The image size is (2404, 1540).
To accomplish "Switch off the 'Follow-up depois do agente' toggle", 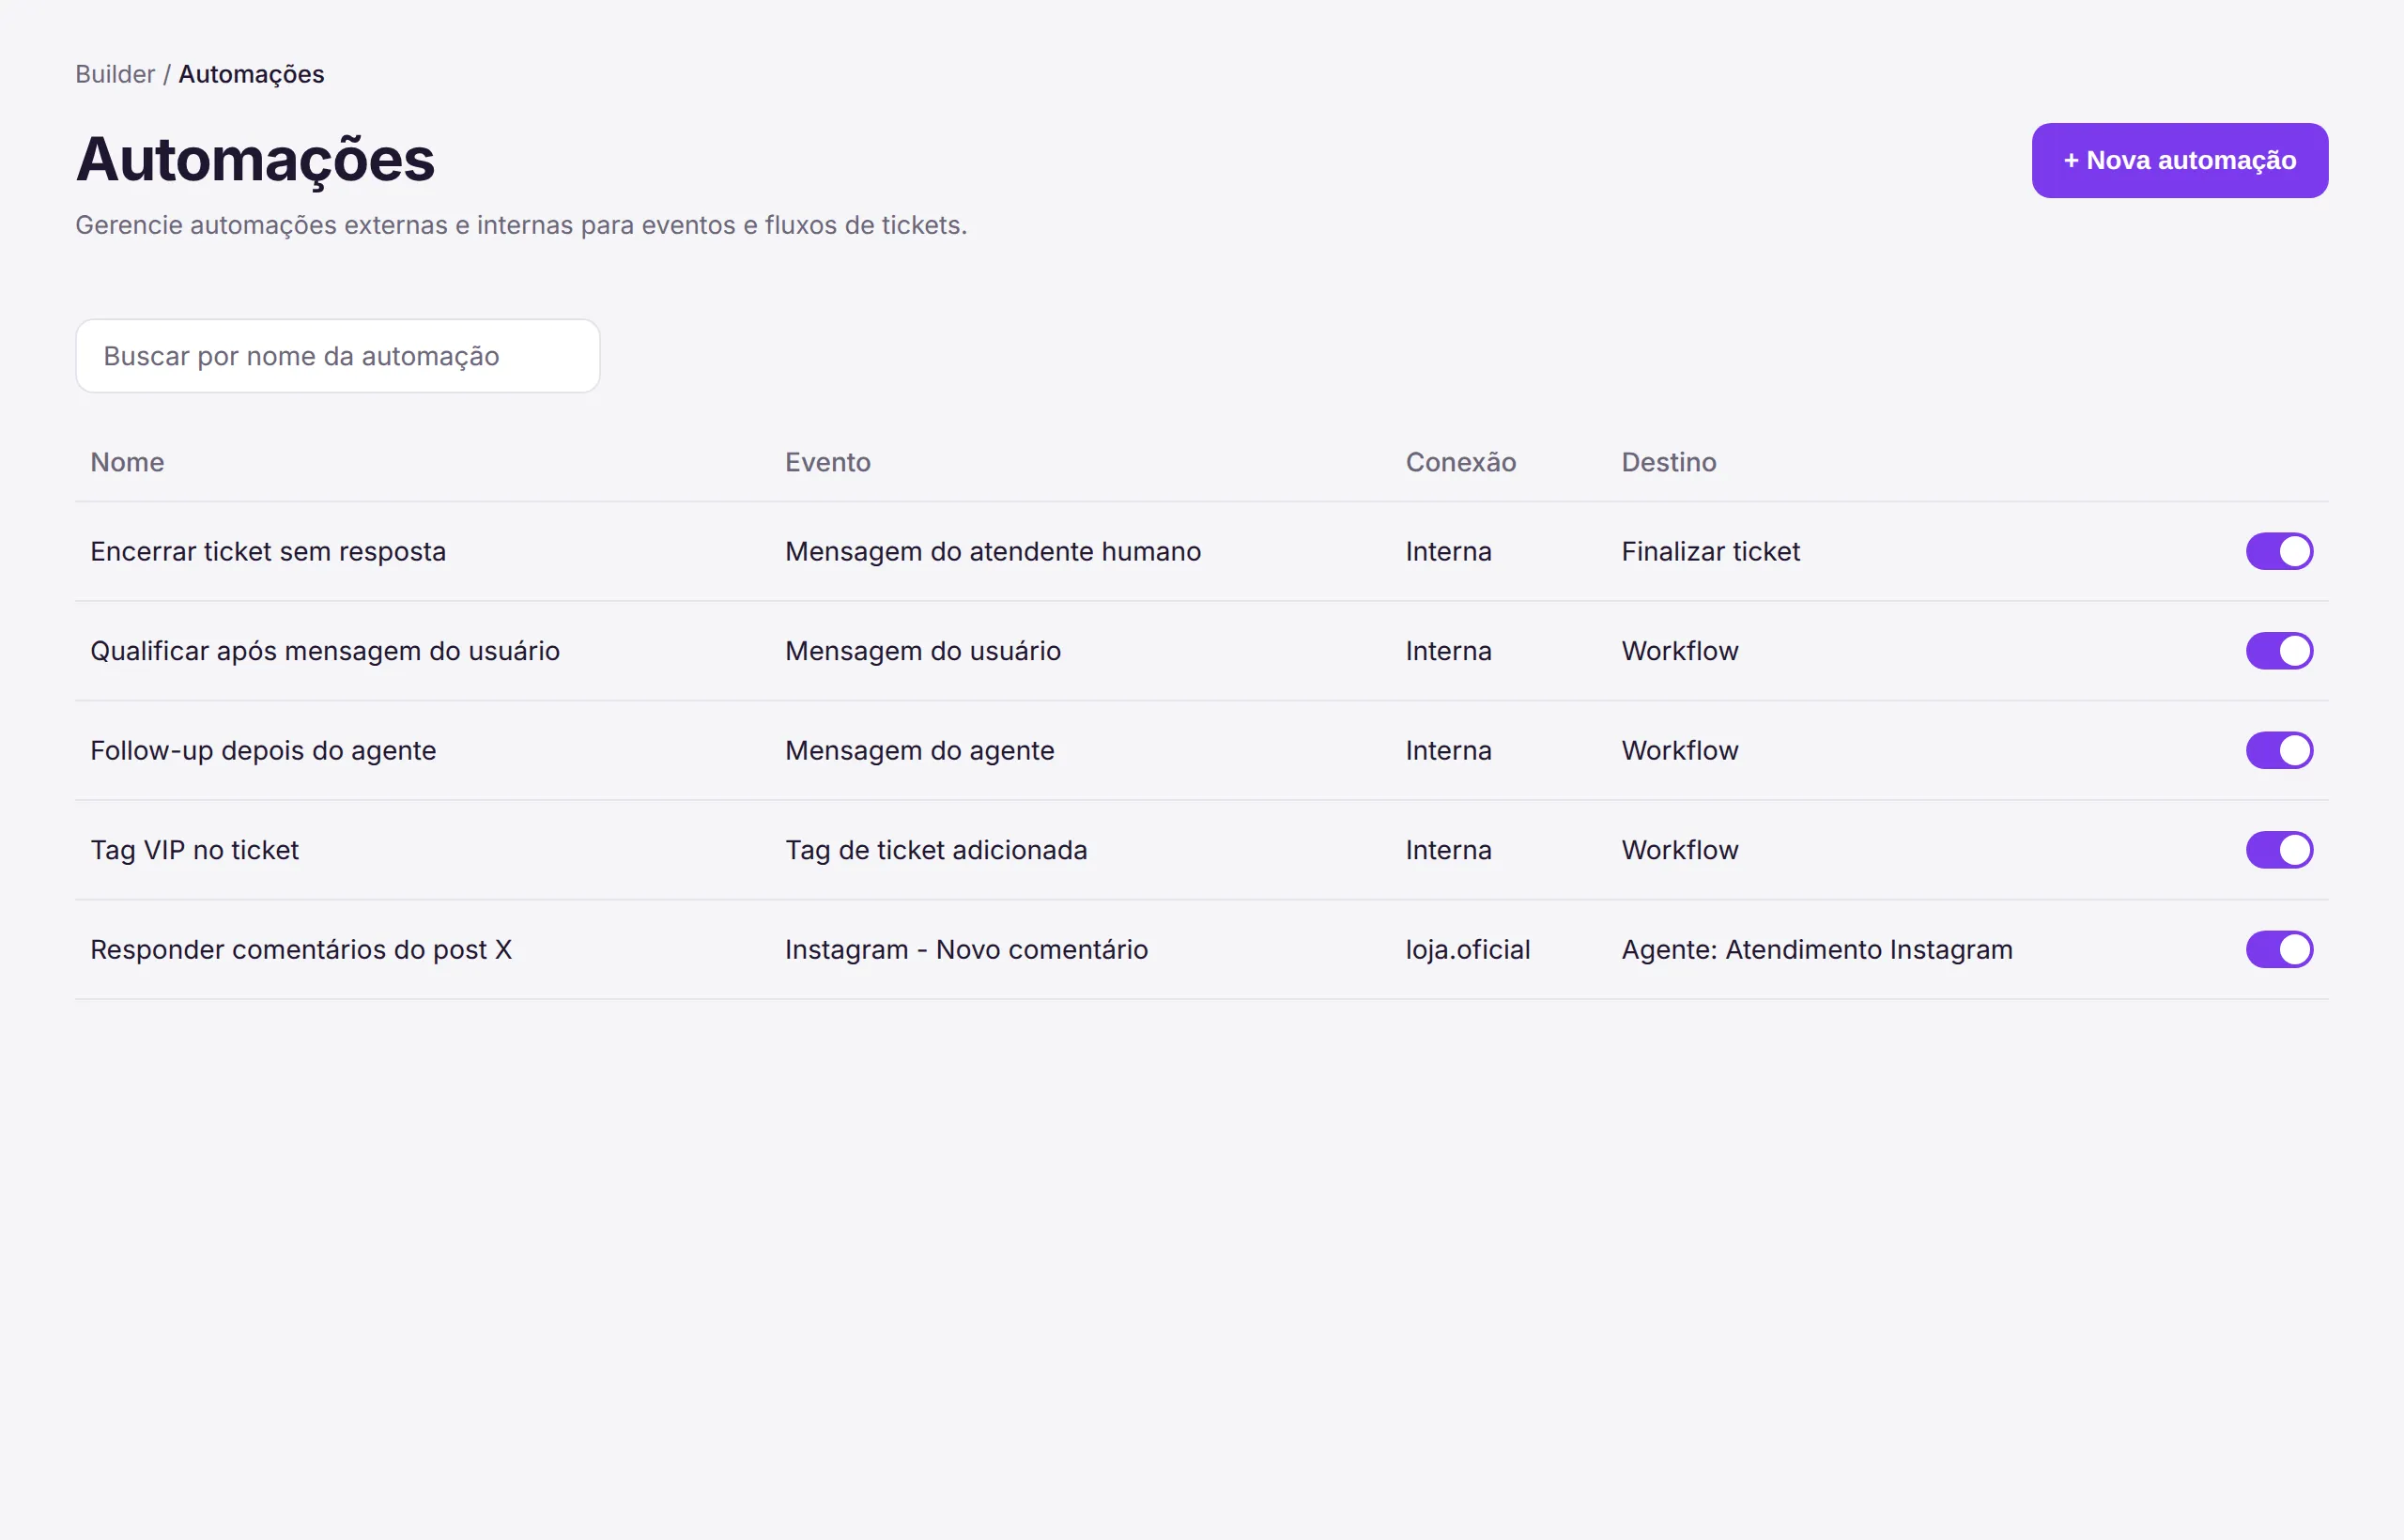I will [2279, 750].
